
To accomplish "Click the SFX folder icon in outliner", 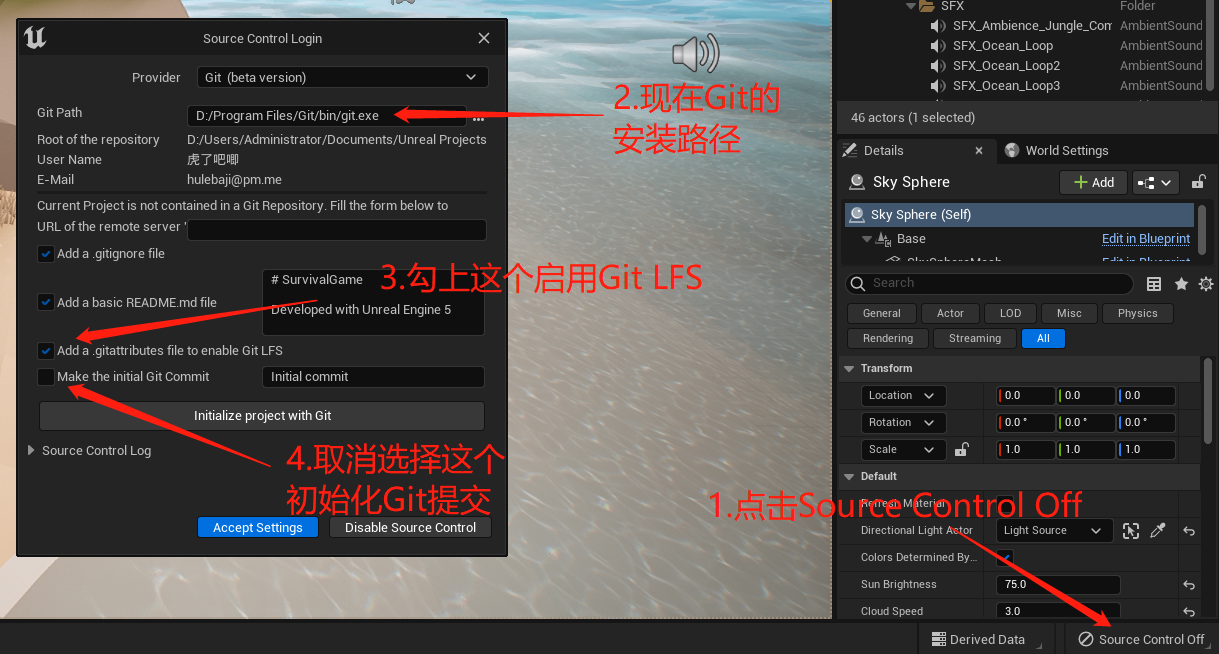I will point(927,6).
